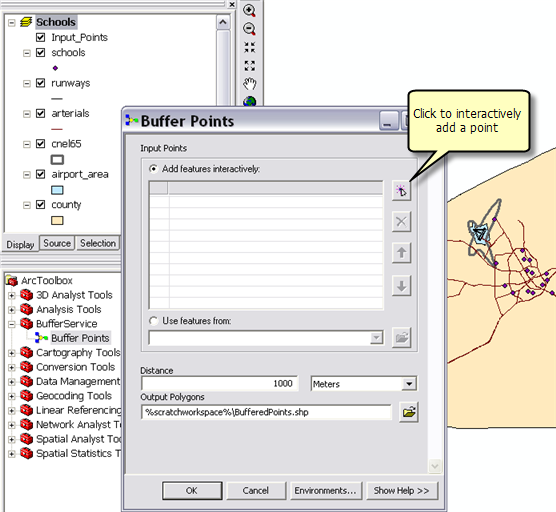Select the Use features from option
The image size is (556, 512).
pyautogui.click(x=153, y=321)
